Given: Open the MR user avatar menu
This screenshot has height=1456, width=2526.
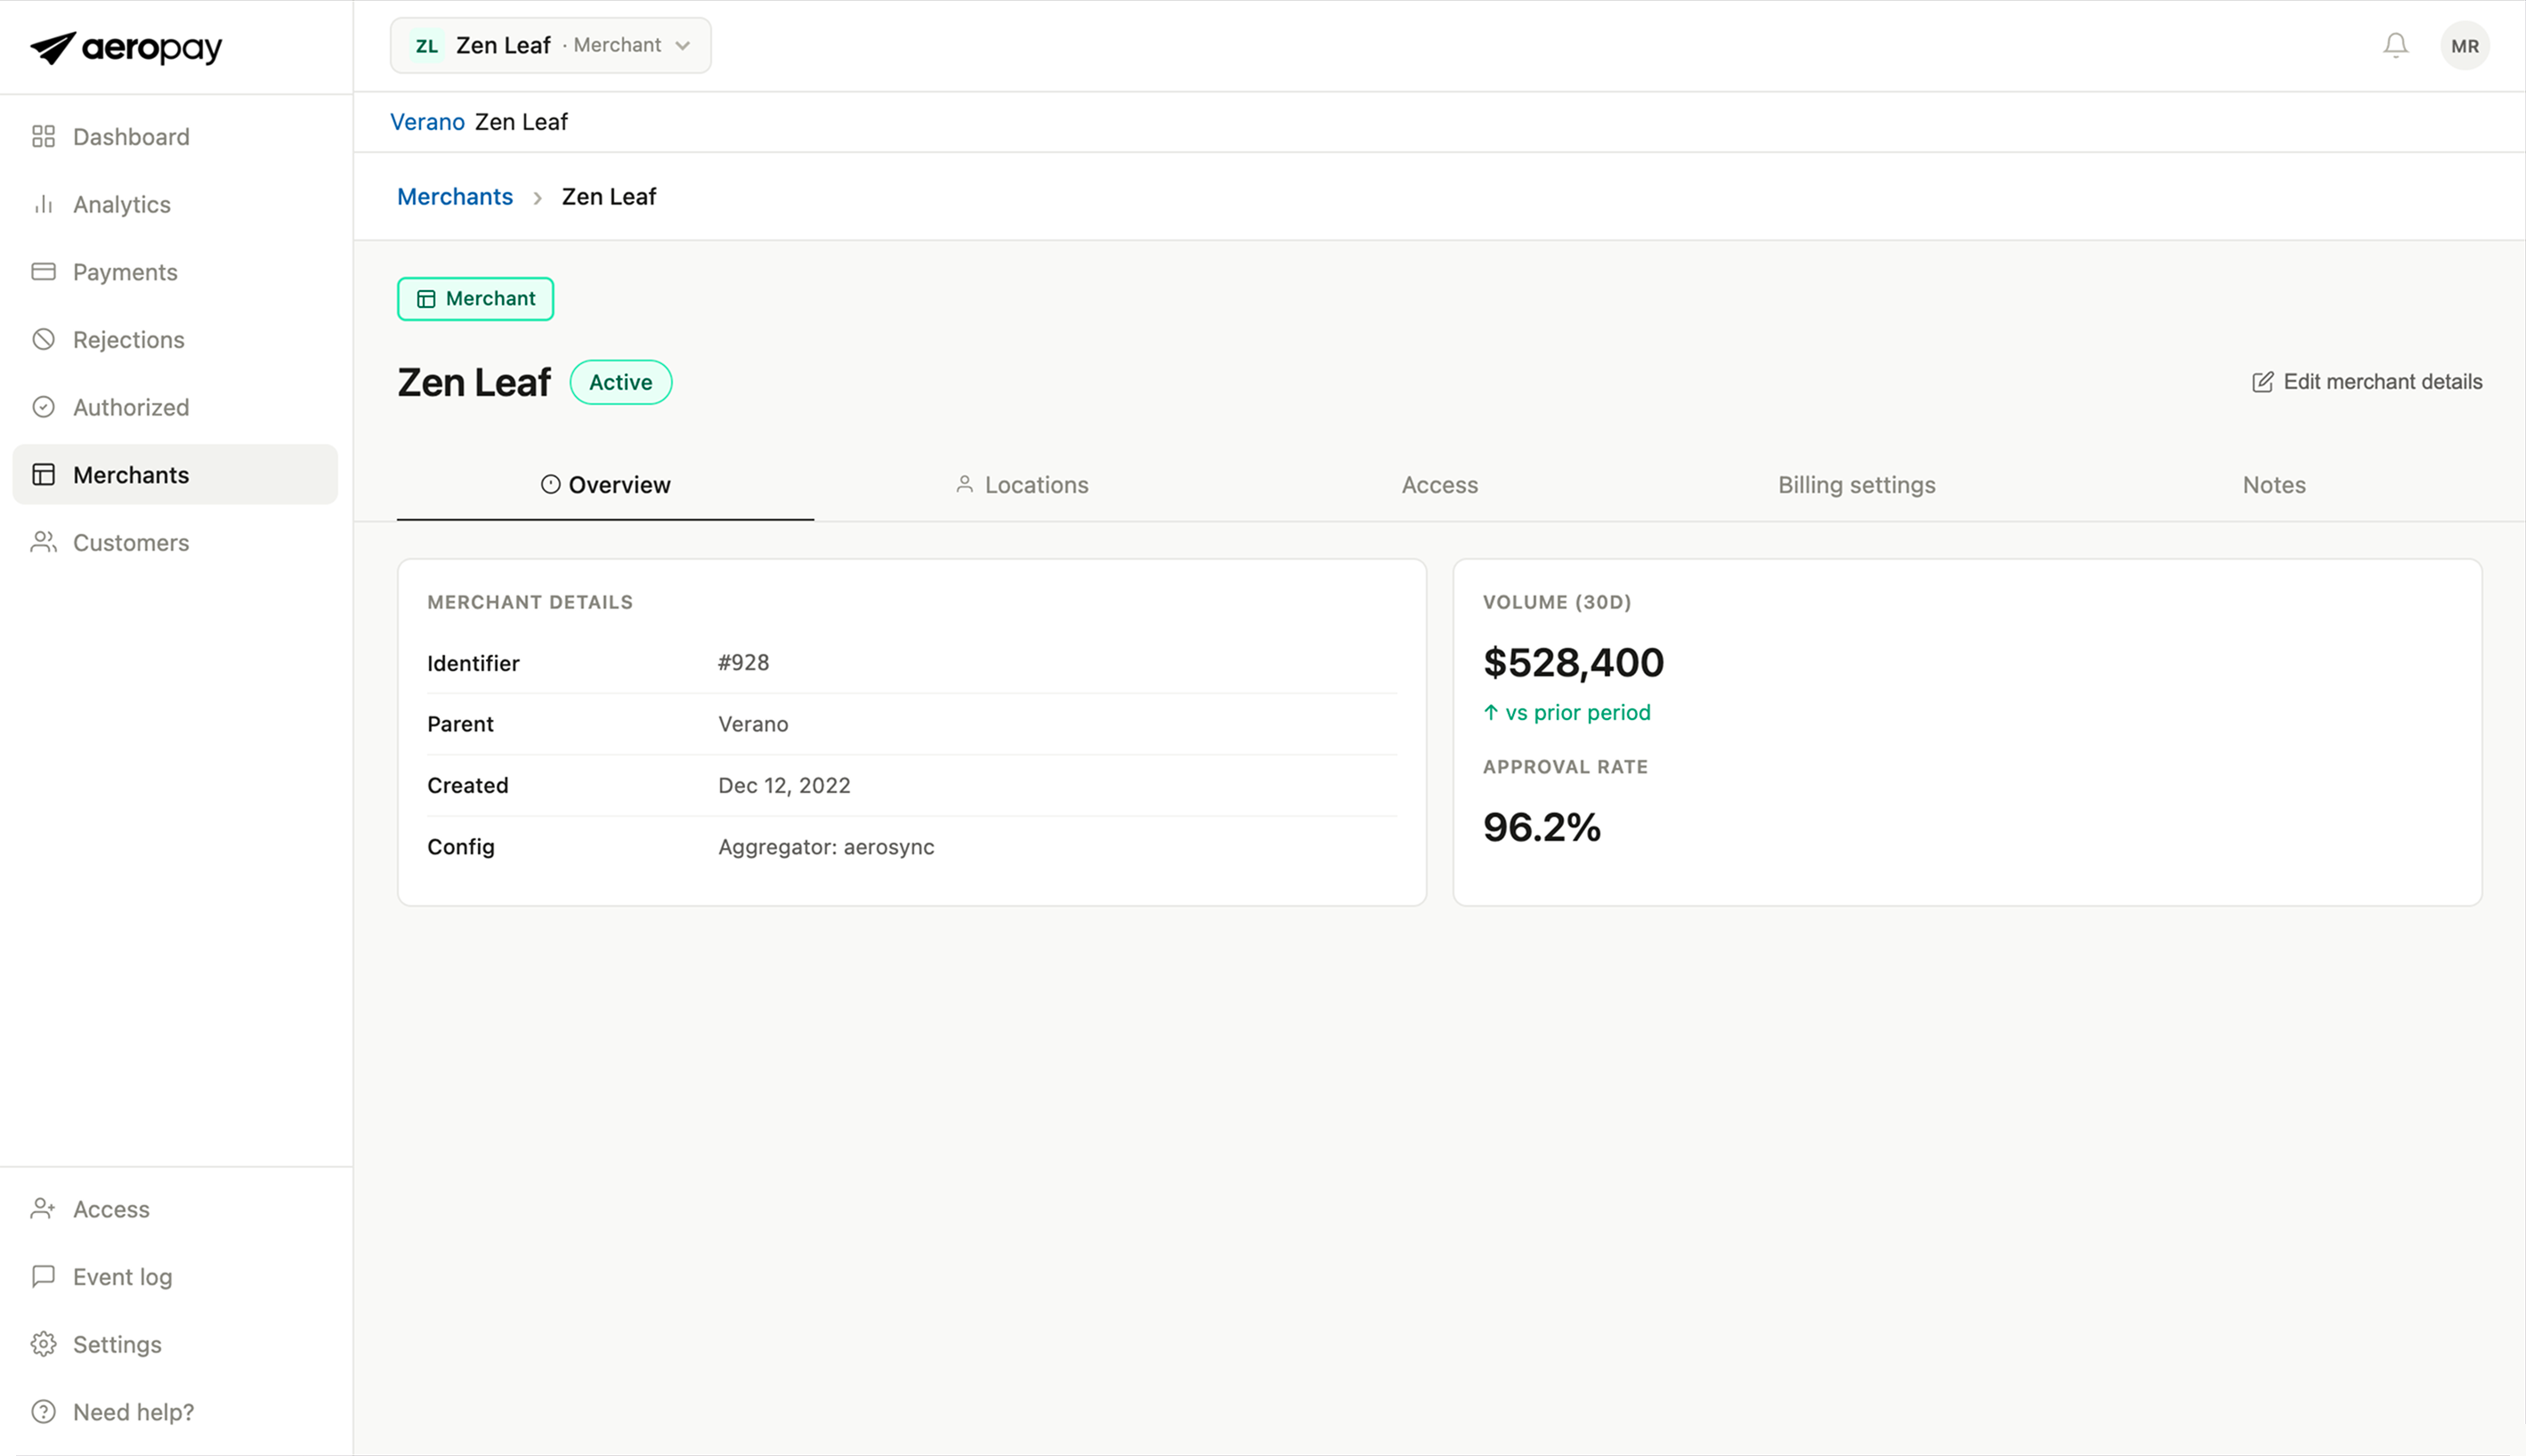Looking at the screenshot, I should coord(2464,46).
